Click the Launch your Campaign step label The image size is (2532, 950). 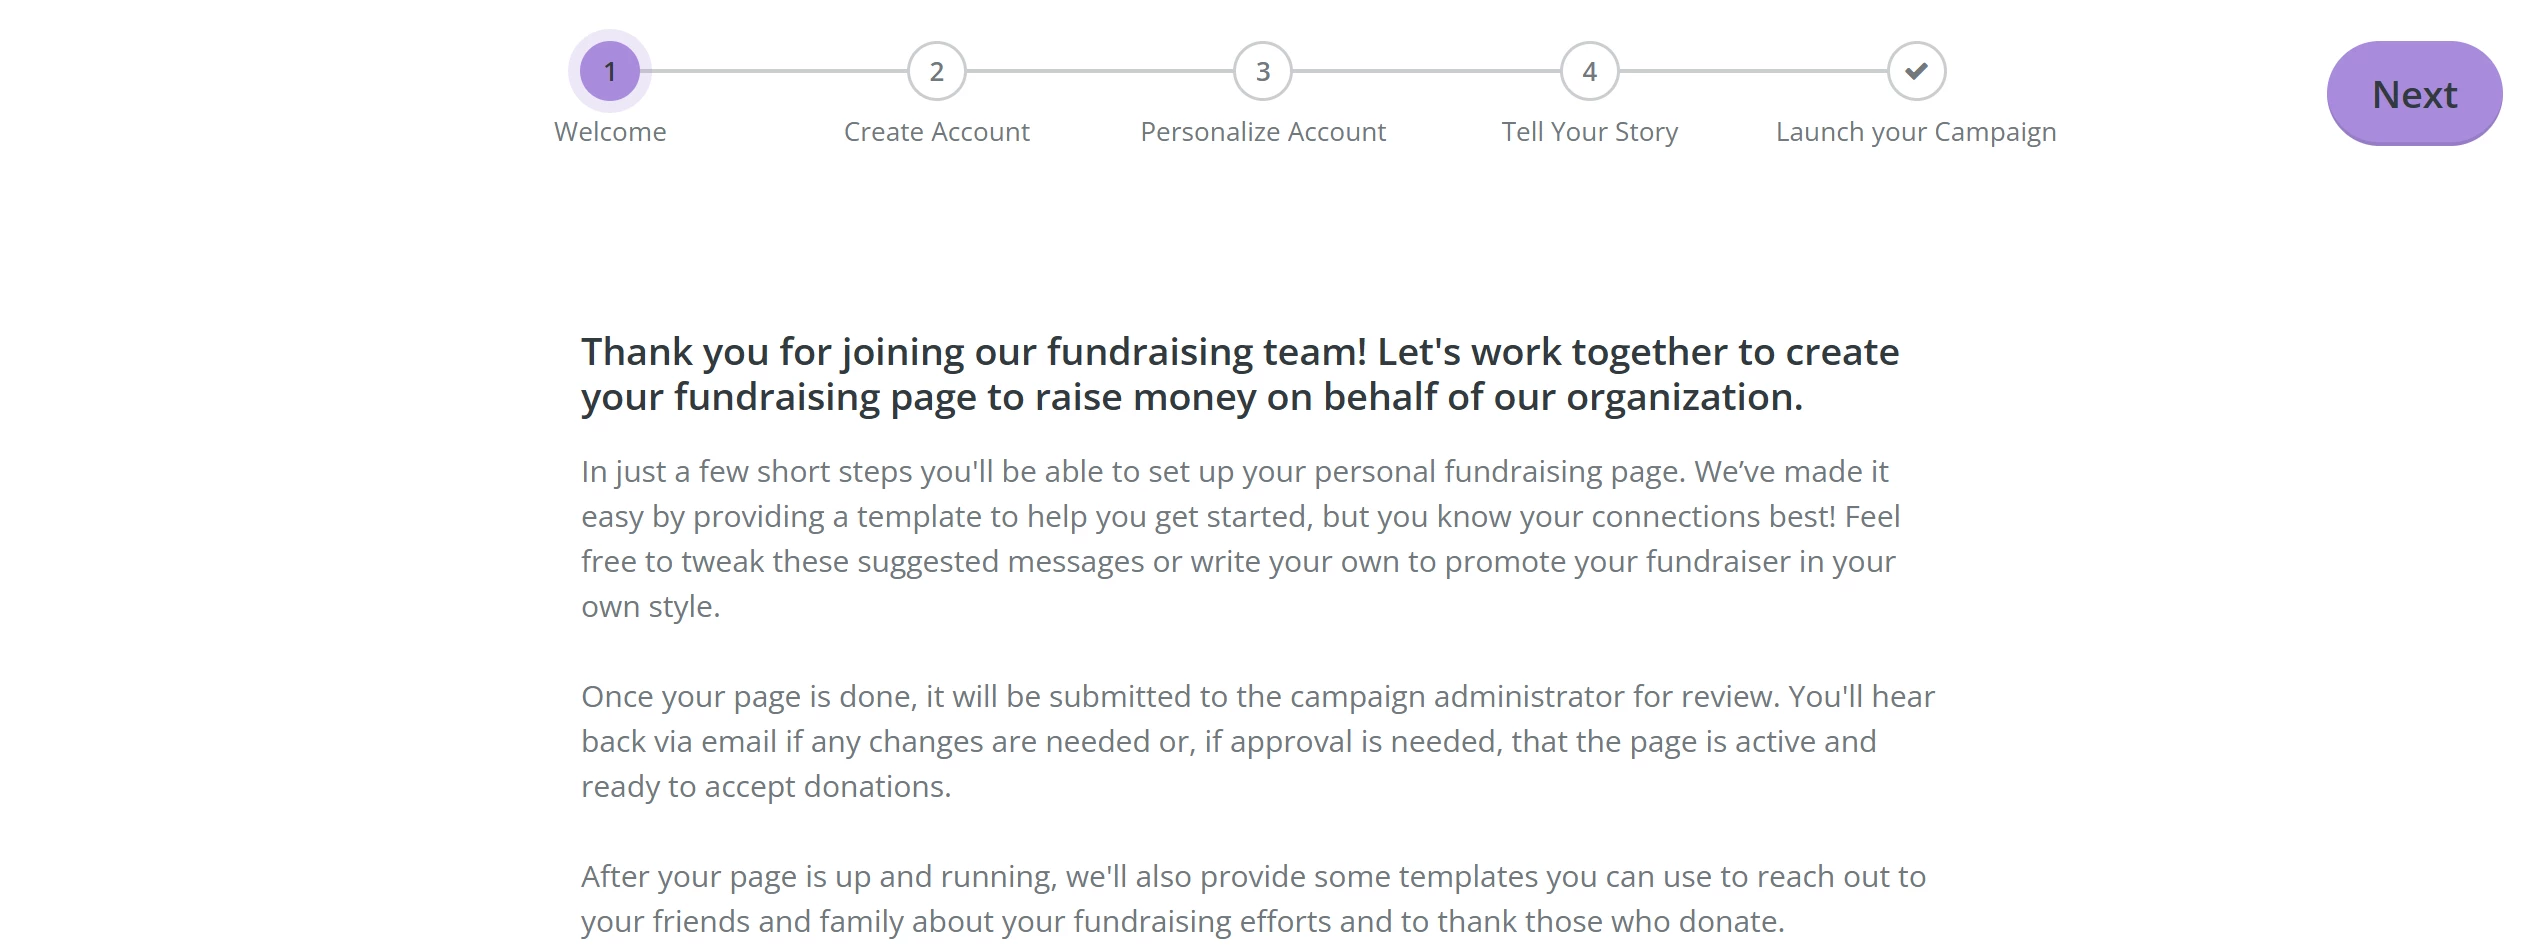[x=1915, y=131]
